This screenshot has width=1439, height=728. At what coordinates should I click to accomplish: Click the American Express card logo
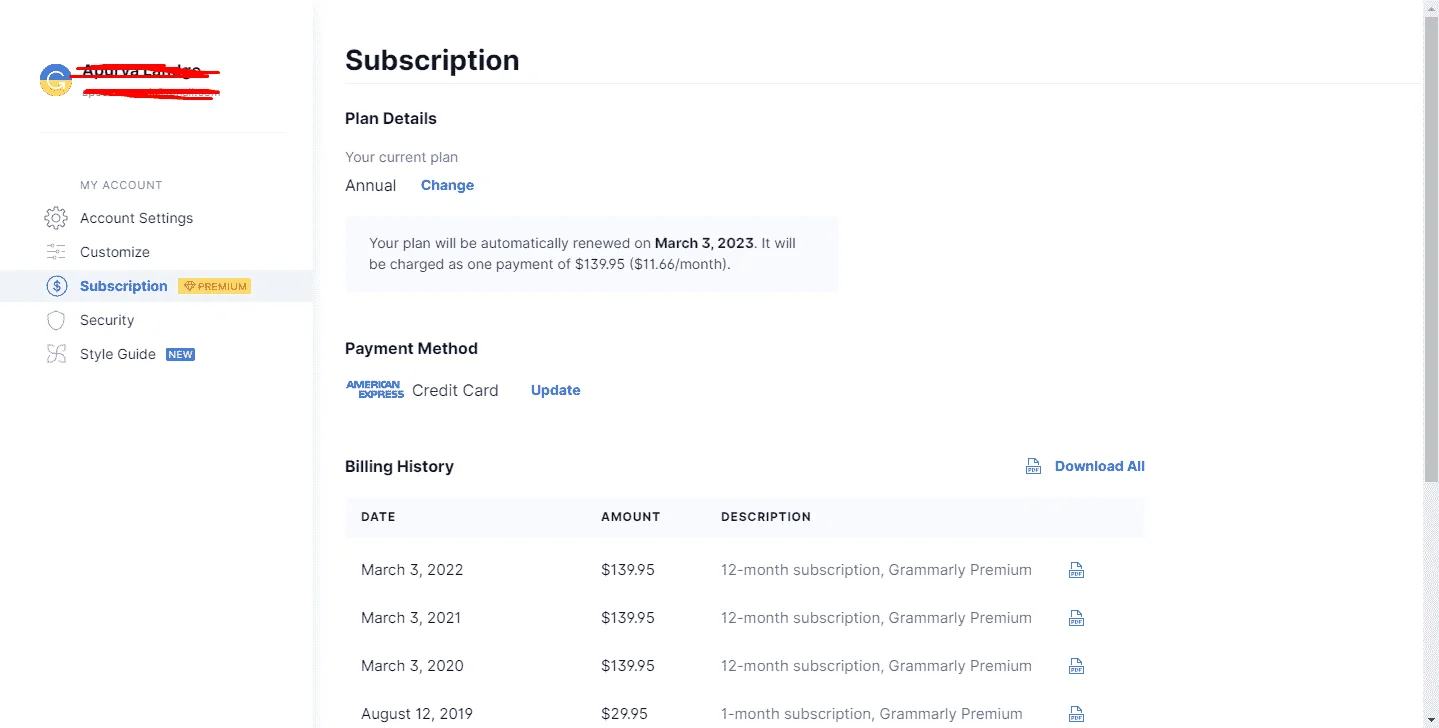(x=375, y=390)
